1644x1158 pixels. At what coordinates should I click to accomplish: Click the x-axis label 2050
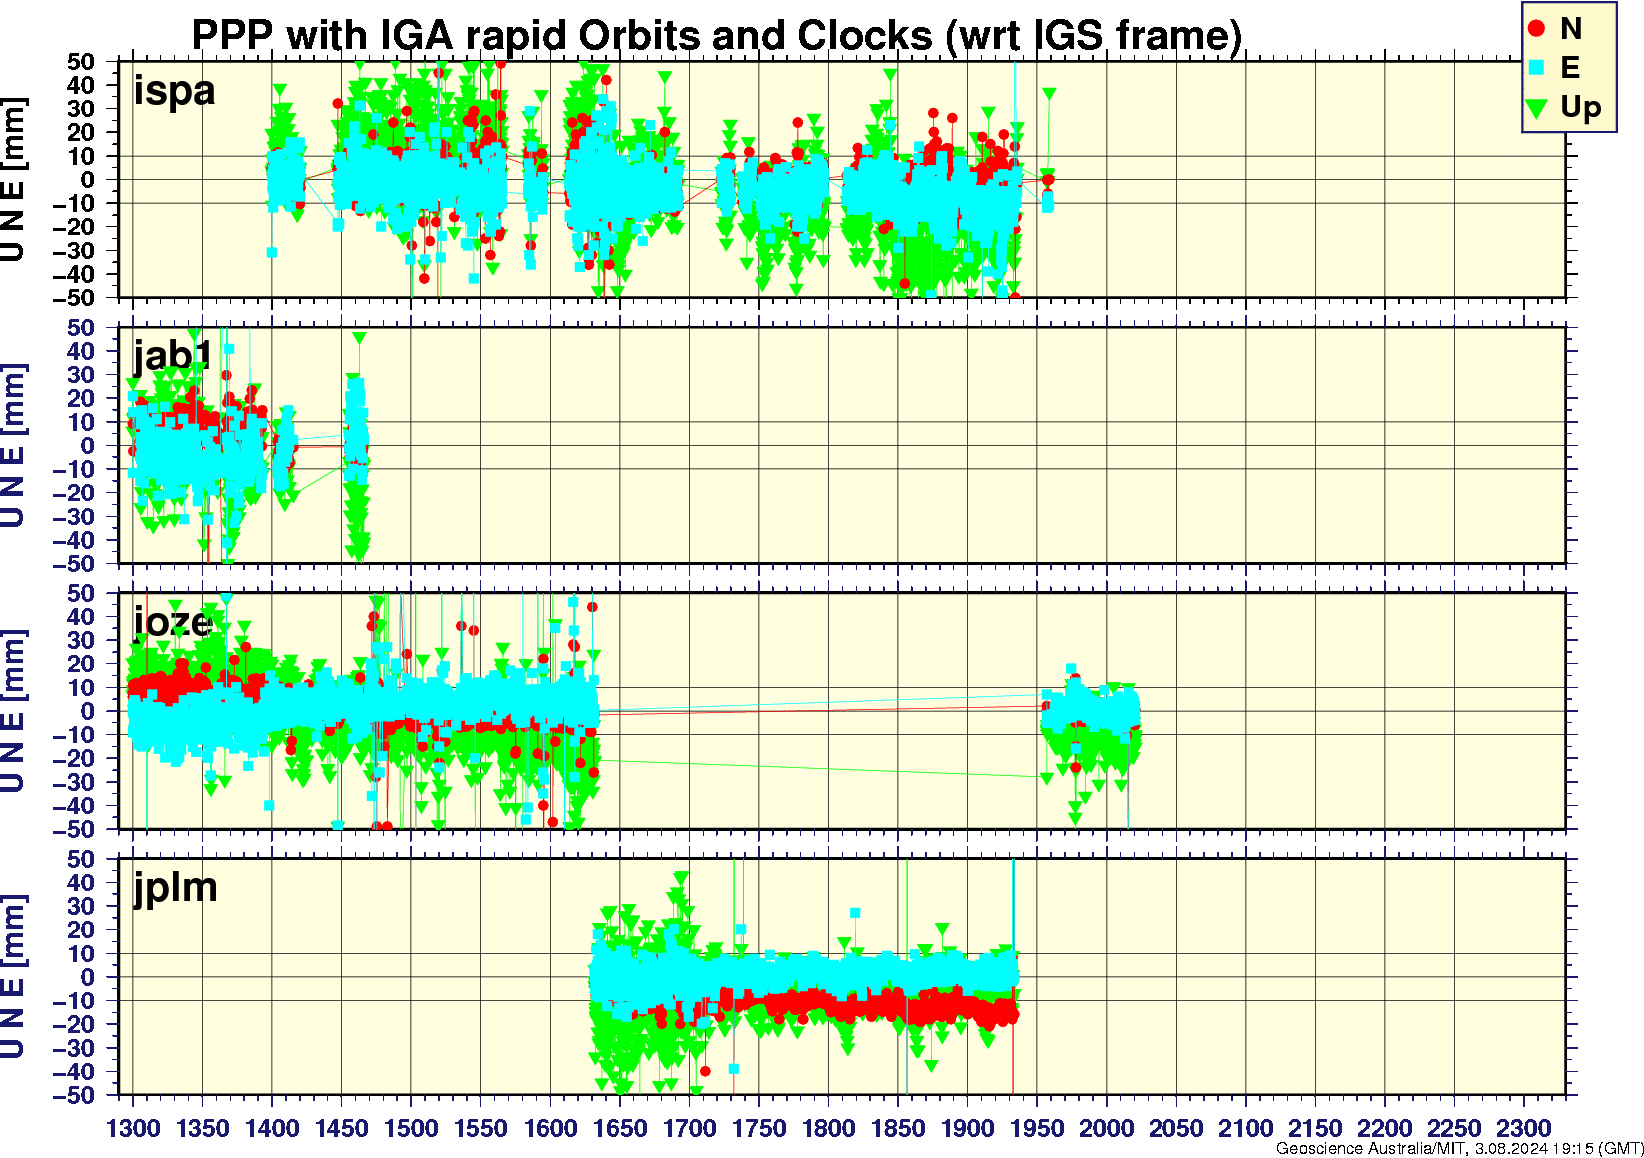pos(1176,1128)
